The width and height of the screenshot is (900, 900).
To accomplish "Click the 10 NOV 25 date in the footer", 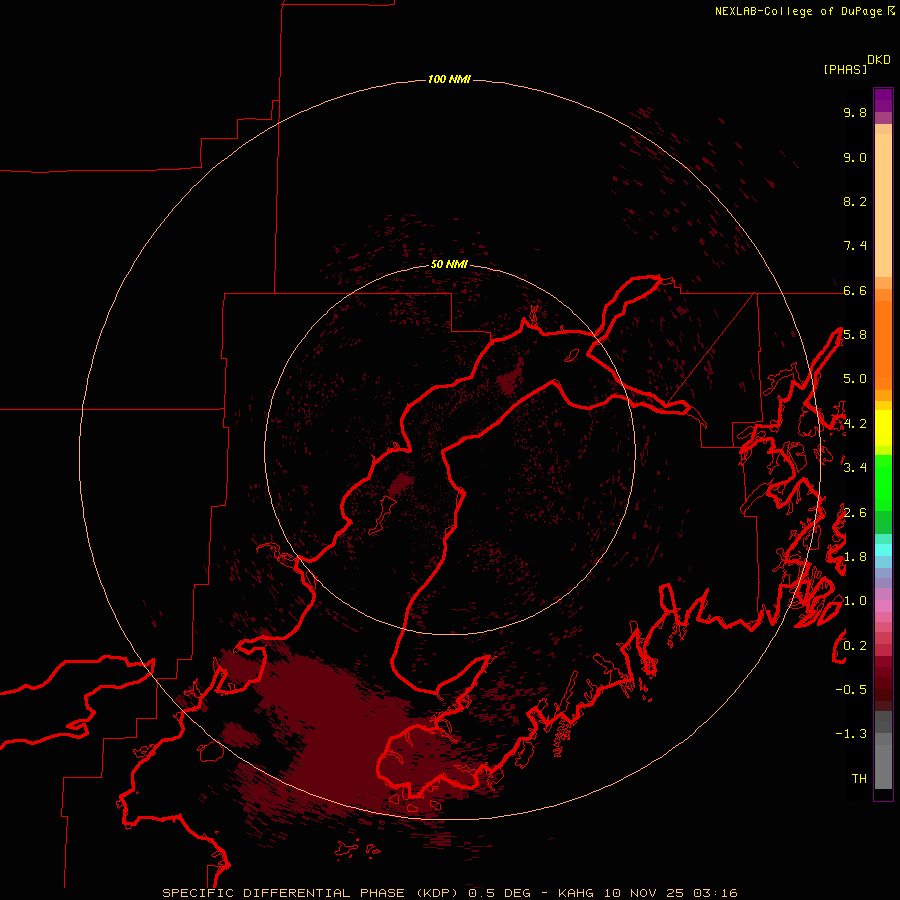I will pos(644,893).
